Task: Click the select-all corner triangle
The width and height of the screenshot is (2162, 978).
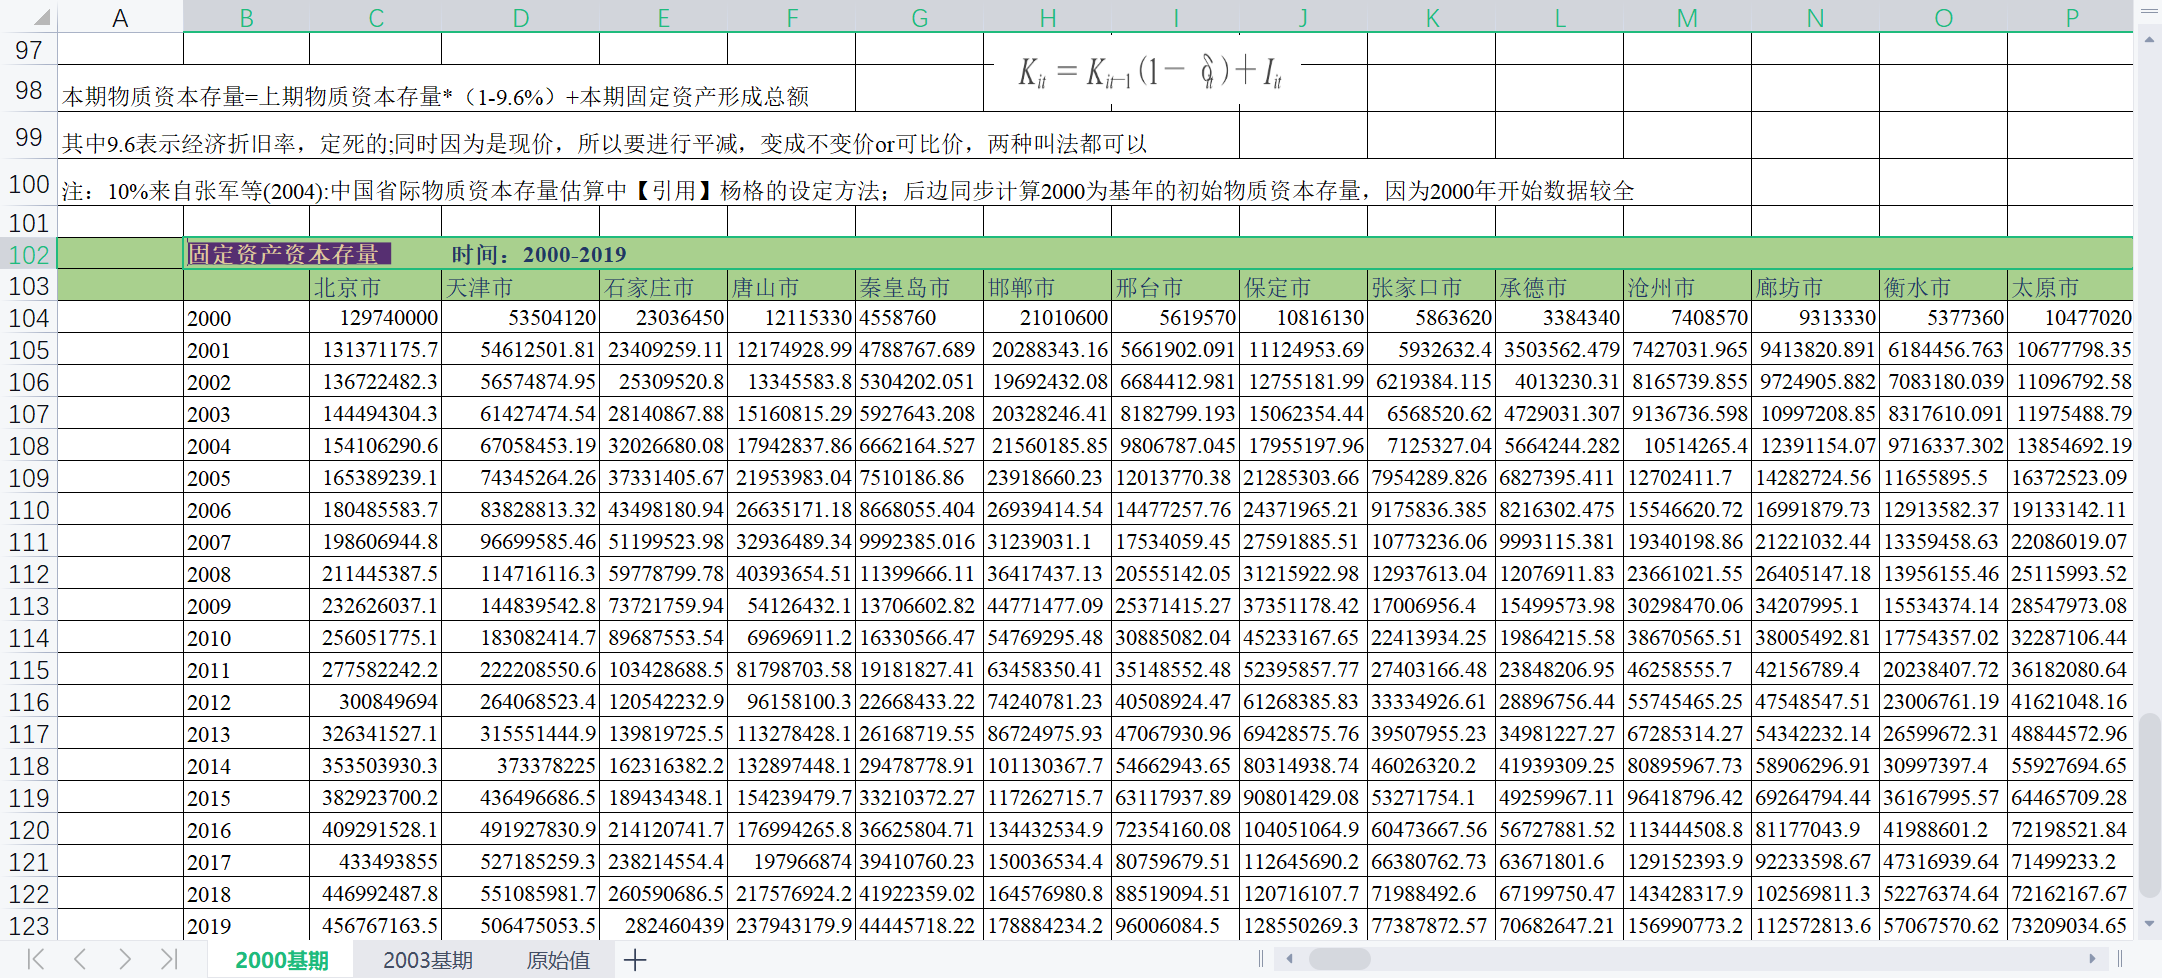Action: (x=41, y=17)
